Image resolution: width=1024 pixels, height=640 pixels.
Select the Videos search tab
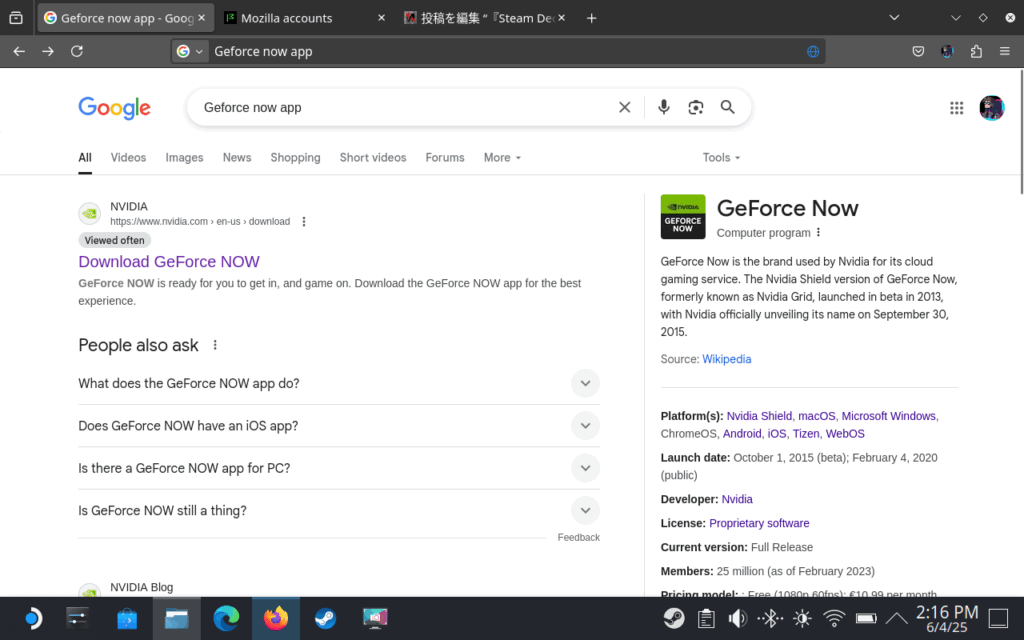128,157
